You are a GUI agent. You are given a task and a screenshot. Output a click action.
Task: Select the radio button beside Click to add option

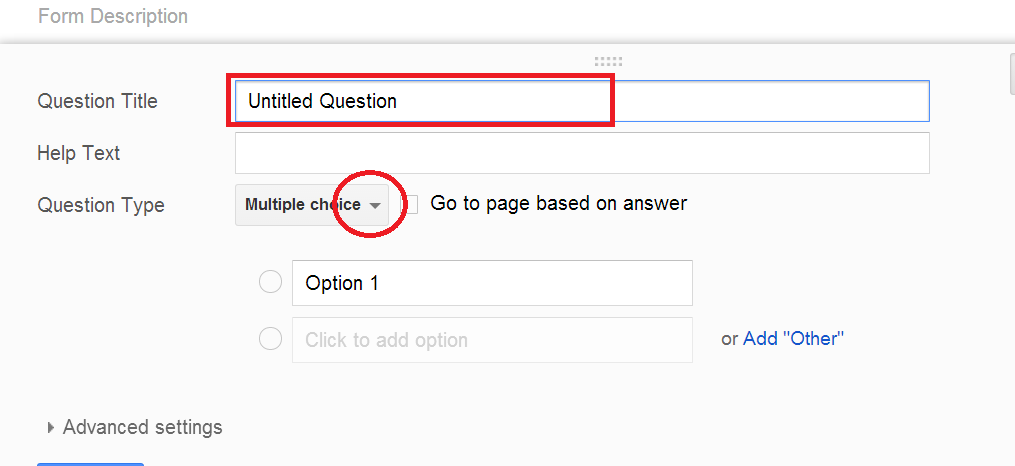pyautogui.click(x=270, y=339)
